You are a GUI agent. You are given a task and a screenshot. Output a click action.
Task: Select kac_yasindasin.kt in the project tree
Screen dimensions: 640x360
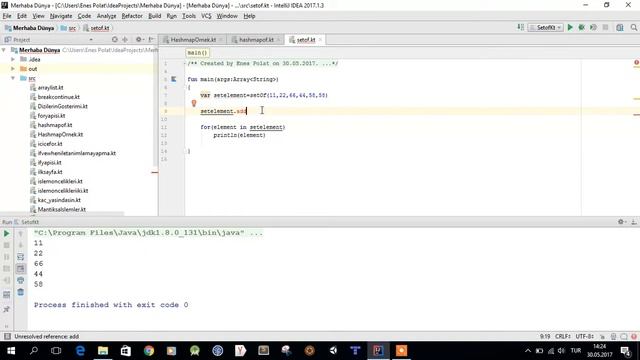tap(59, 200)
